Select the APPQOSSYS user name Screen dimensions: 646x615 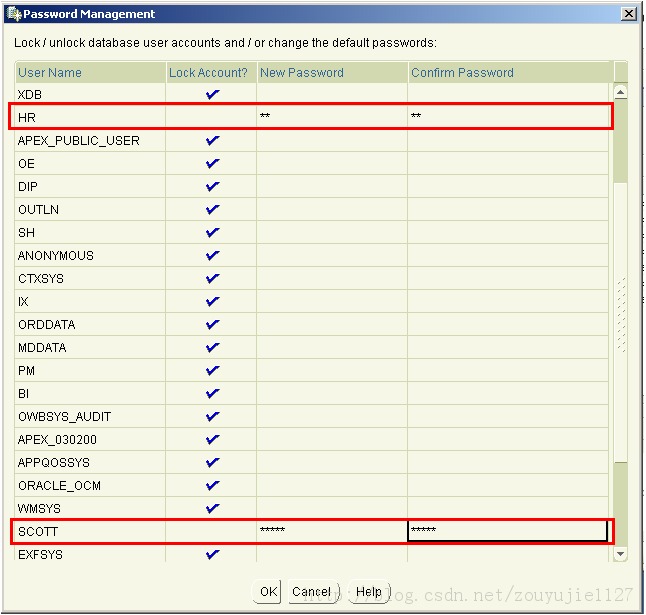pyautogui.click(x=54, y=463)
